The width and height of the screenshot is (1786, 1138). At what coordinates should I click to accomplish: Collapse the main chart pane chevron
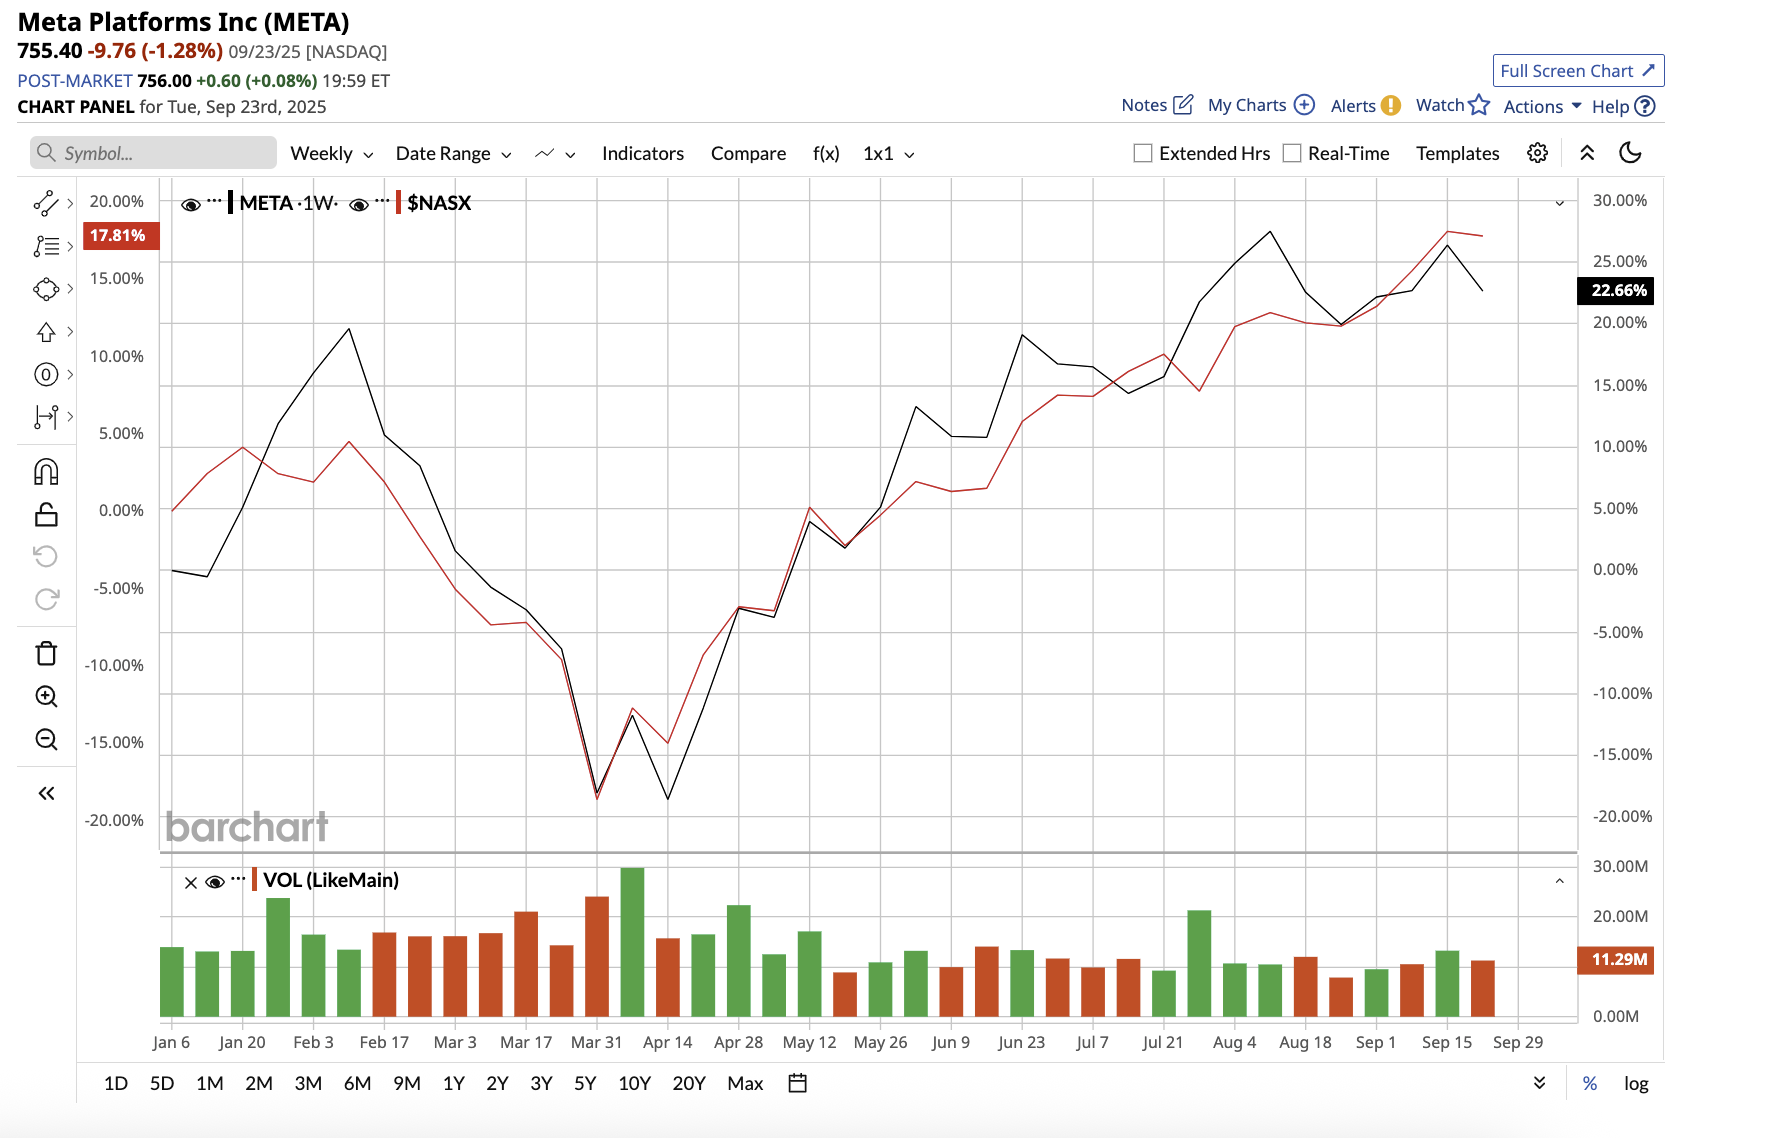click(1559, 203)
